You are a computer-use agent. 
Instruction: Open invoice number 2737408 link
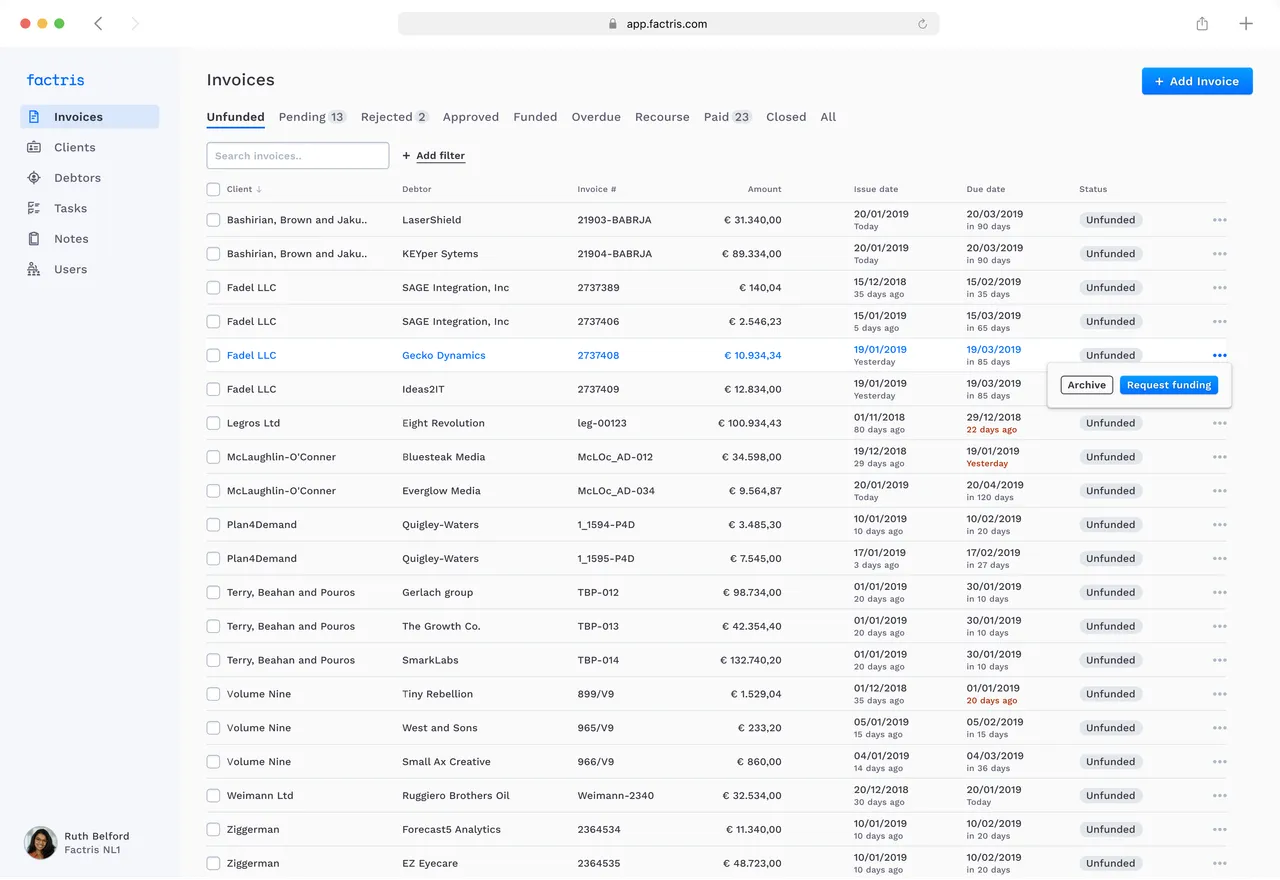(598, 356)
